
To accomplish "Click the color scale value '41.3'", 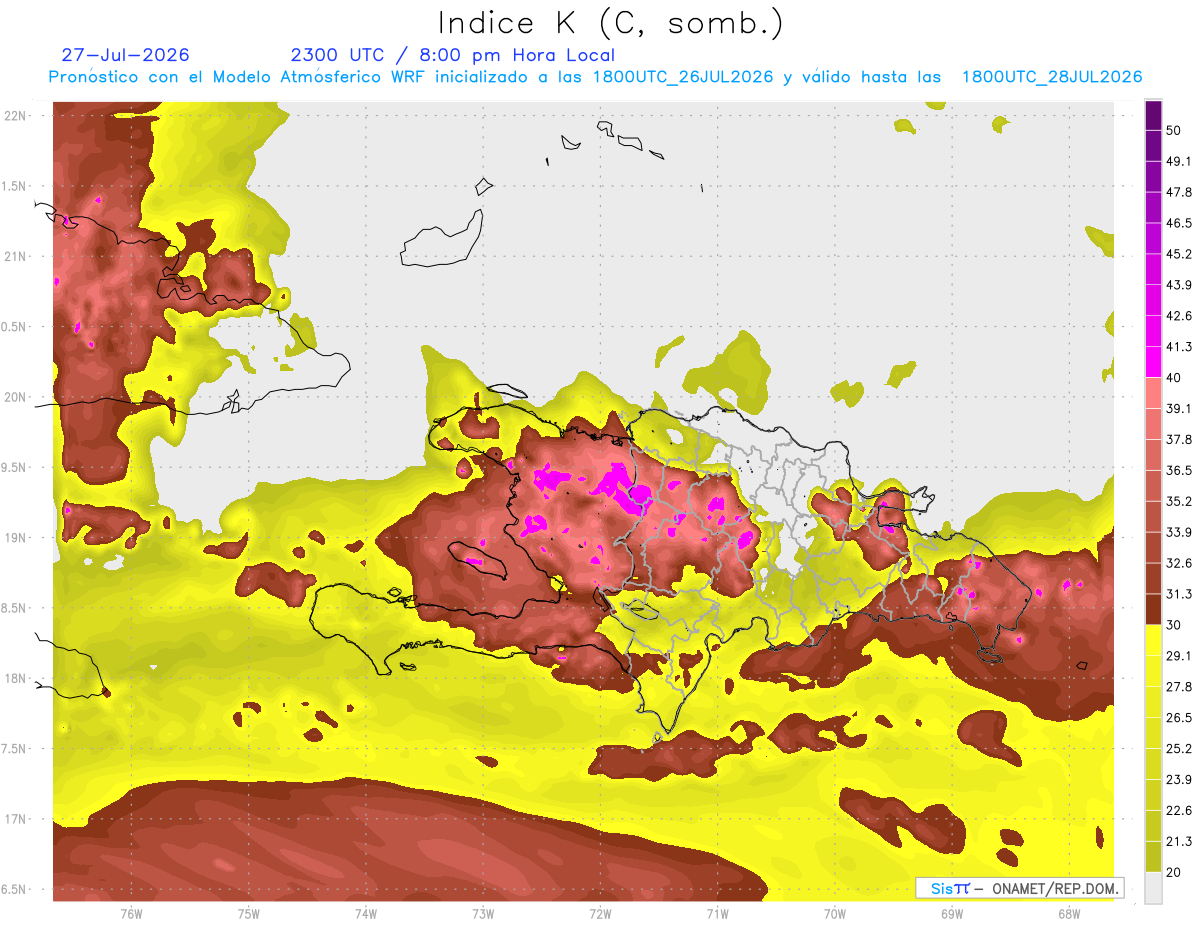I will pos(1179,347).
